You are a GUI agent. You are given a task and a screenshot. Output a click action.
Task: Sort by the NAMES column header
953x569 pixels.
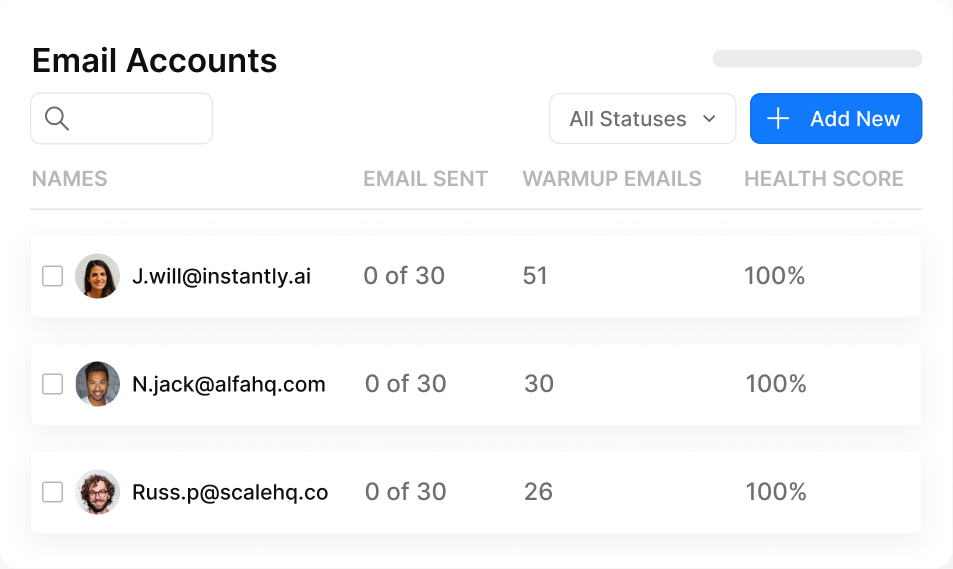(69, 179)
